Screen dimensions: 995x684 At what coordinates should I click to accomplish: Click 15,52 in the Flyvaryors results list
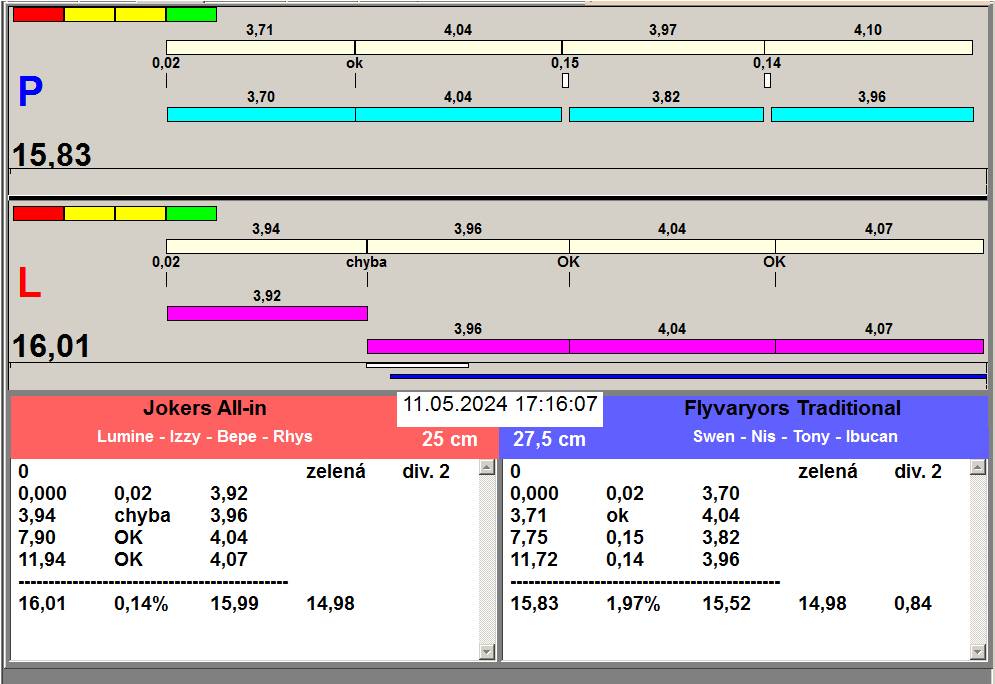pyautogui.click(x=726, y=603)
